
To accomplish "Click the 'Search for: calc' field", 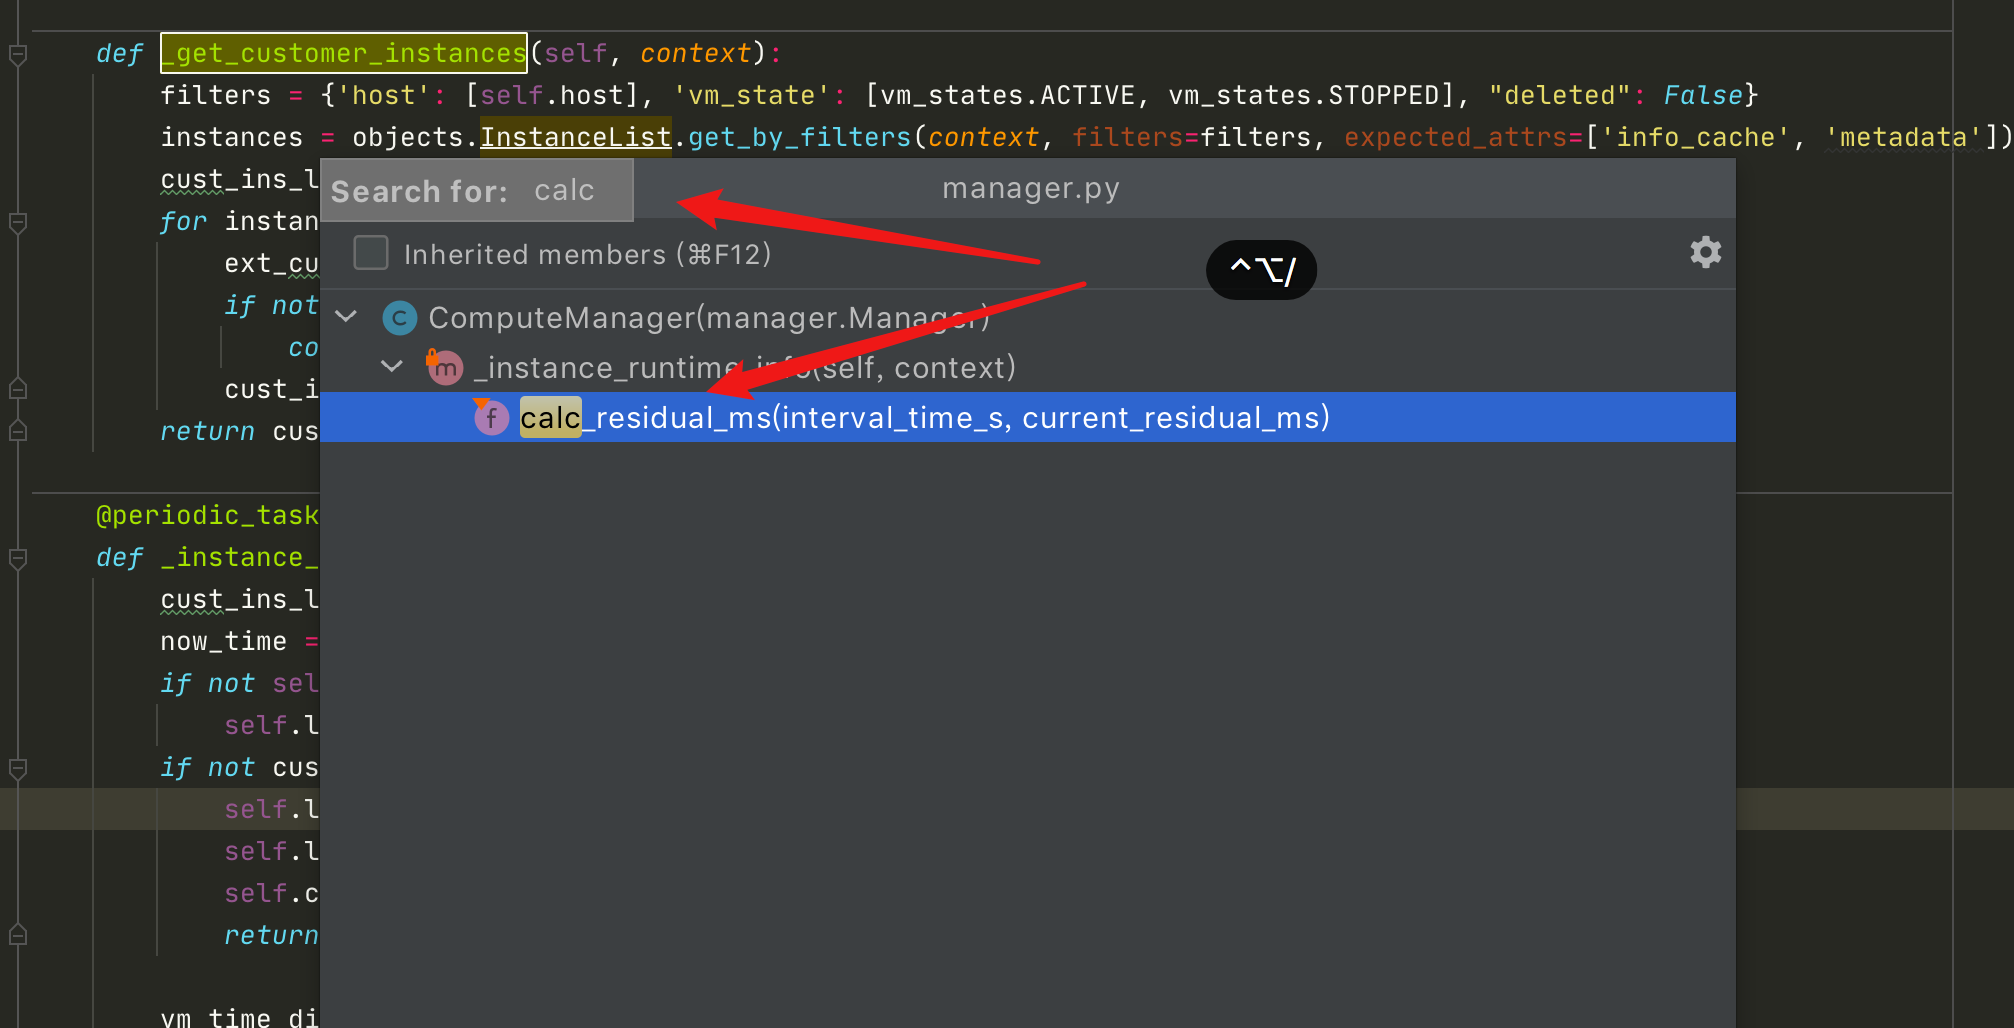I will pos(476,190).
